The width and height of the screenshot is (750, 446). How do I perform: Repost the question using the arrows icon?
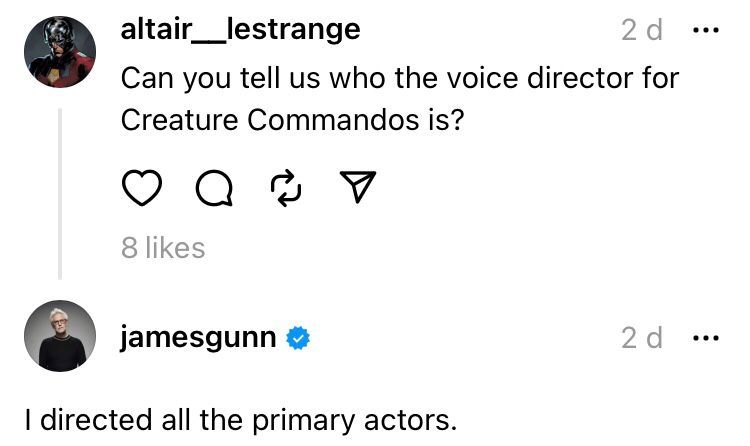[285, 187]
